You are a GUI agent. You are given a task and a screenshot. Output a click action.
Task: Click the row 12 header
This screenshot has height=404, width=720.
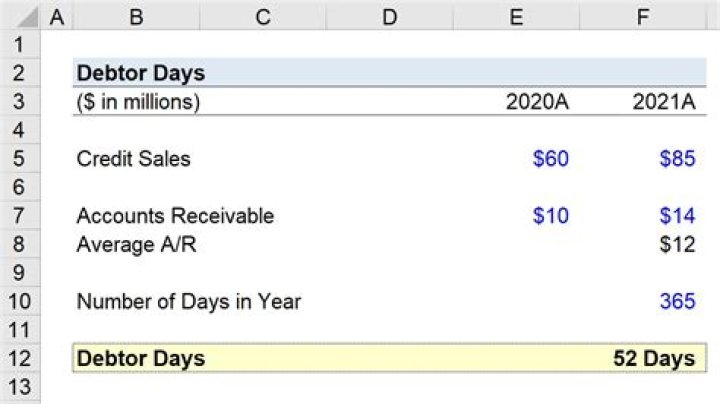tap(20, 358)
